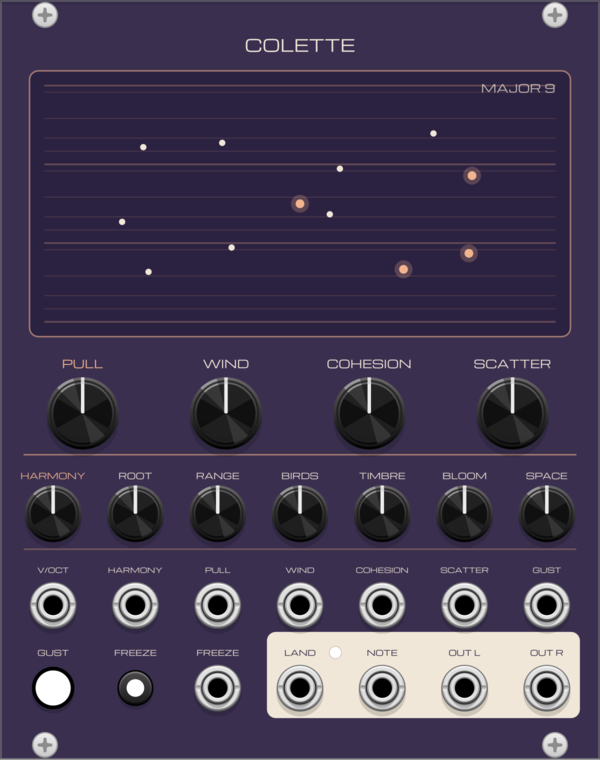The width and height of the screenshot is (600, 760).
Task: Click the PULL large knob
Action: pos(82,413)
